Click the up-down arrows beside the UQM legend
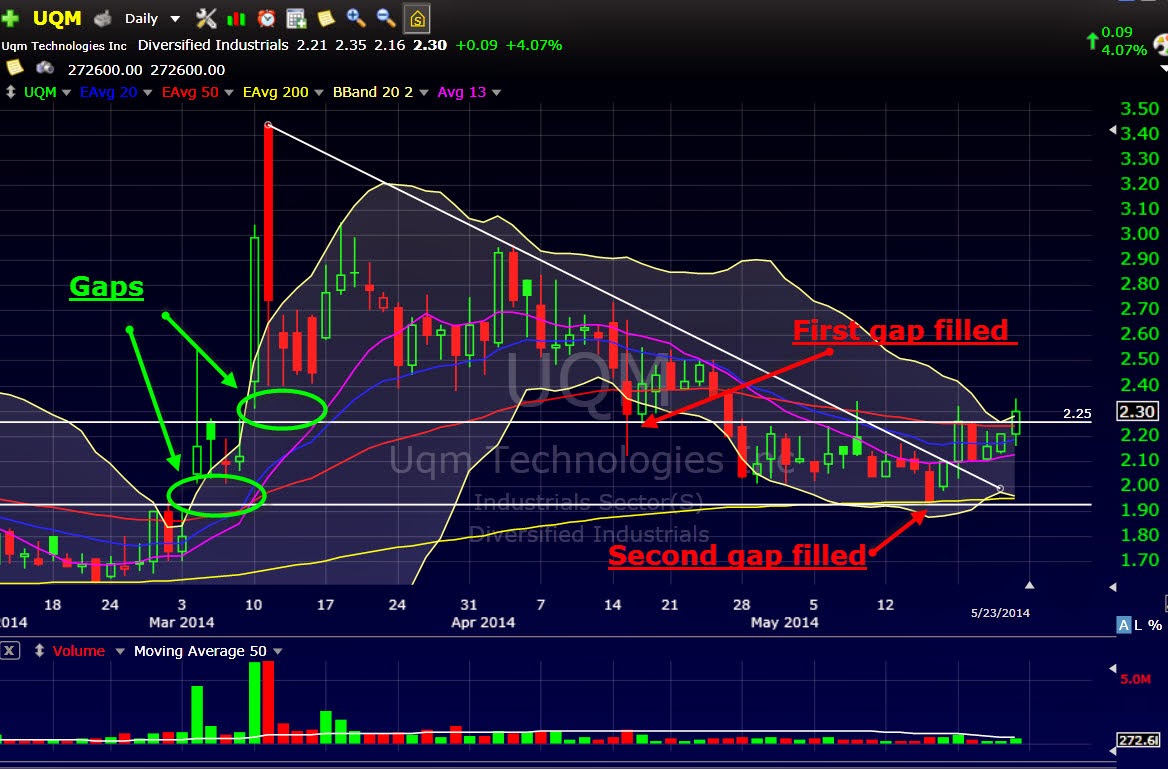 point(10,92)
